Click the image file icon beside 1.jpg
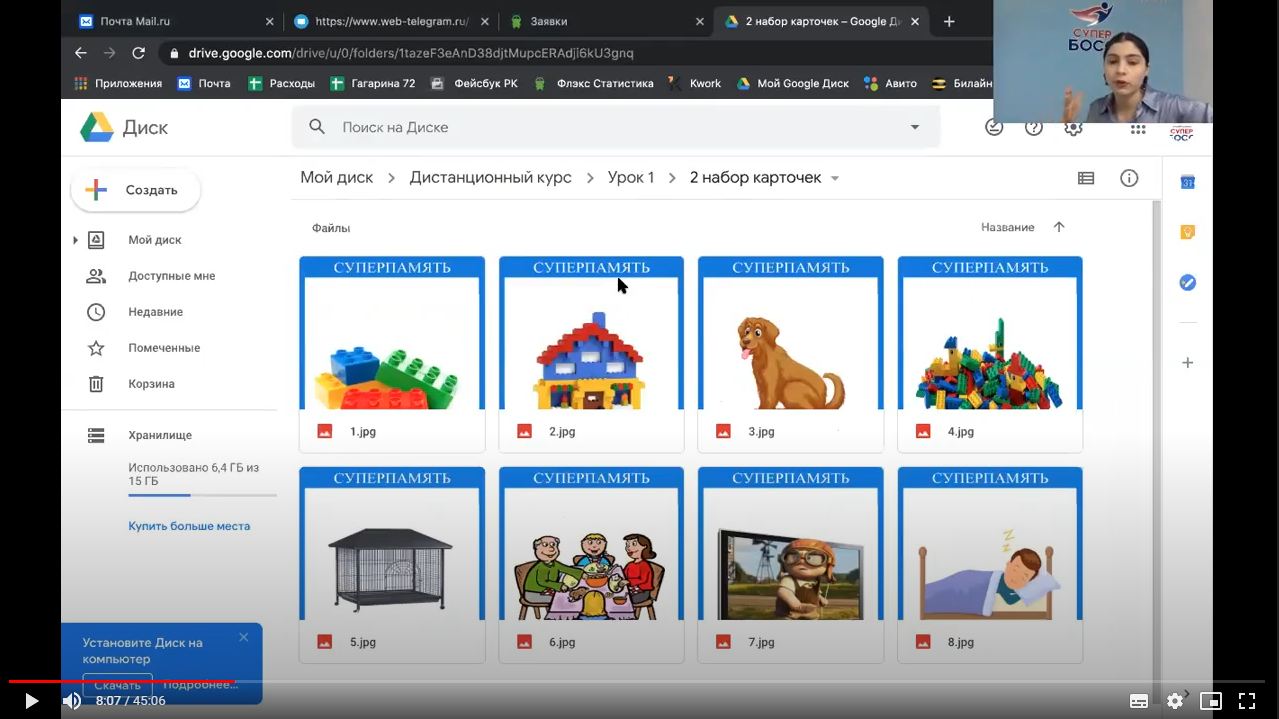1279x719 pixels. click(325, 432)
